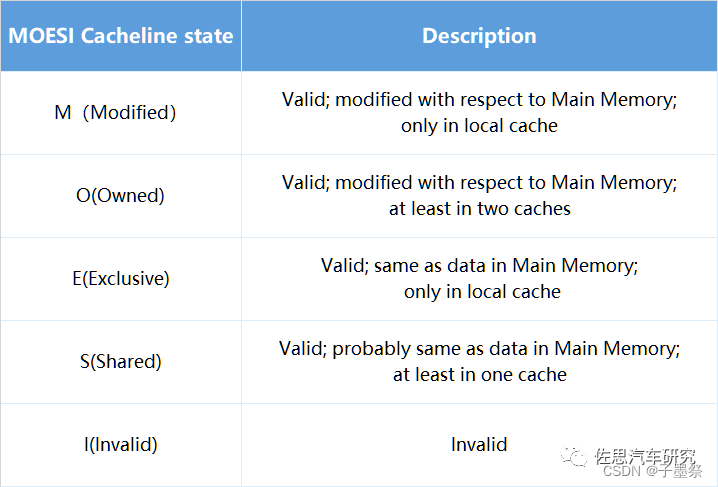The image size is (718, 487).
Task: Select "Valid; same as data in Main Memory" text
Action: click(479, 266)
